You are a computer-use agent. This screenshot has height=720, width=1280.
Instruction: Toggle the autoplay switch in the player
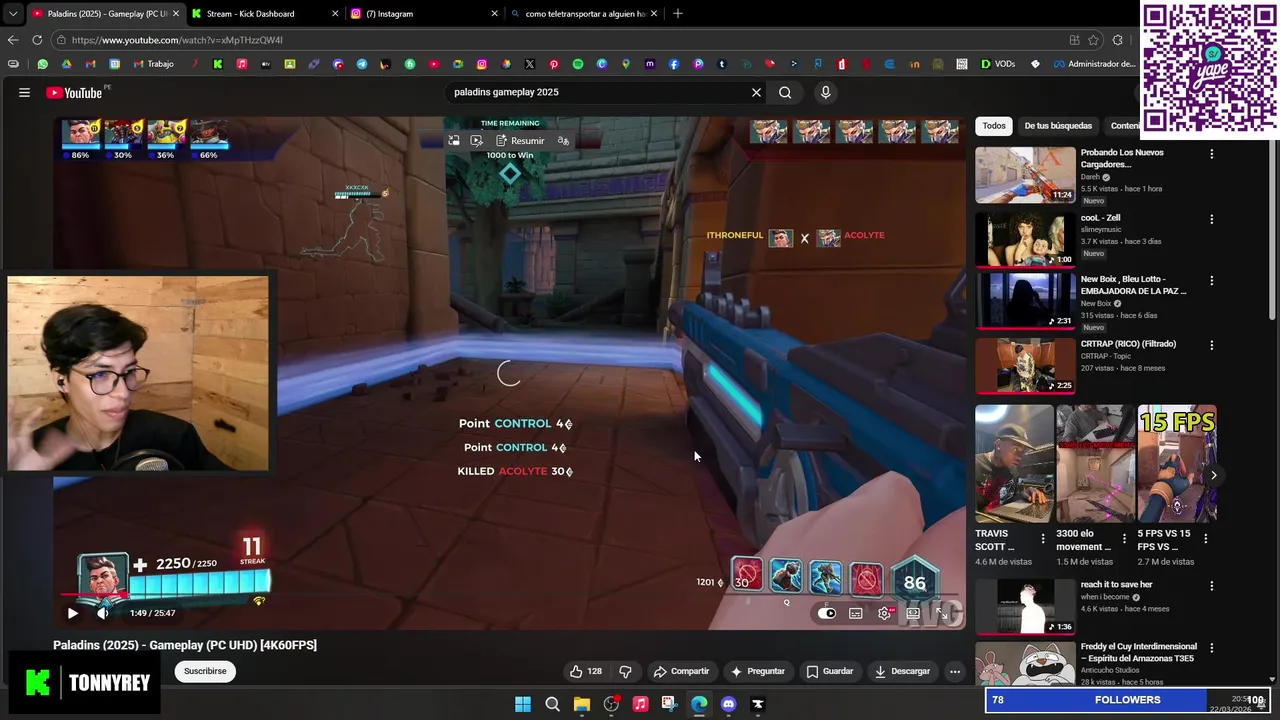coord(827,613)
